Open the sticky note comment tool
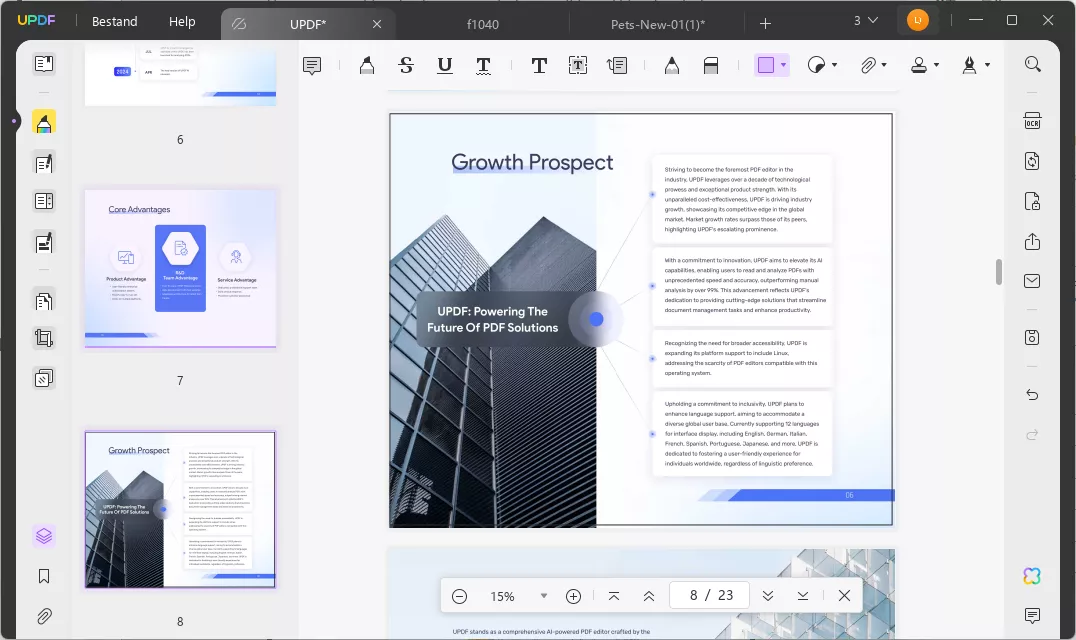This screenshot has width=1076, height=640. [312, 66]
